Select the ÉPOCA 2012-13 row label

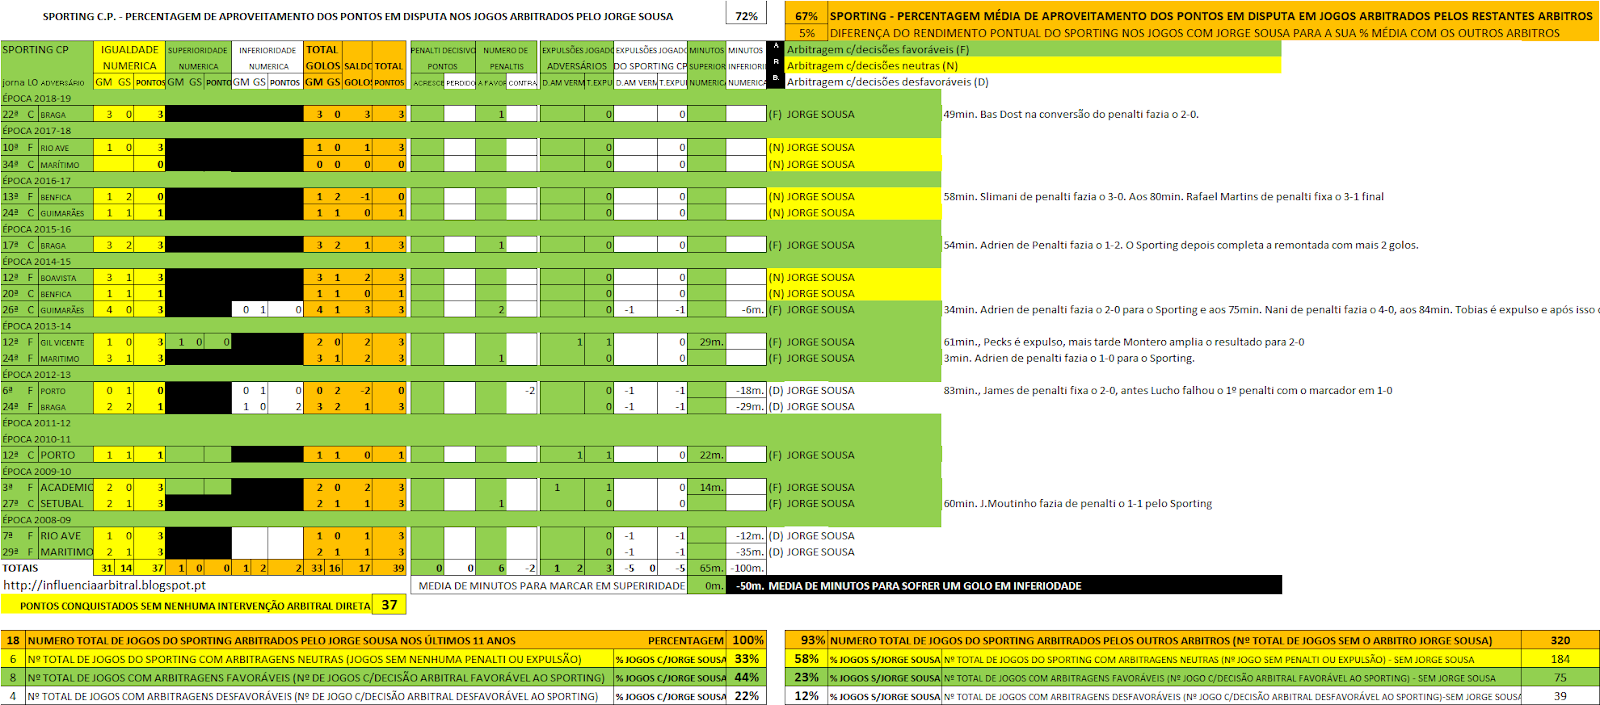[x=37, y=374]
